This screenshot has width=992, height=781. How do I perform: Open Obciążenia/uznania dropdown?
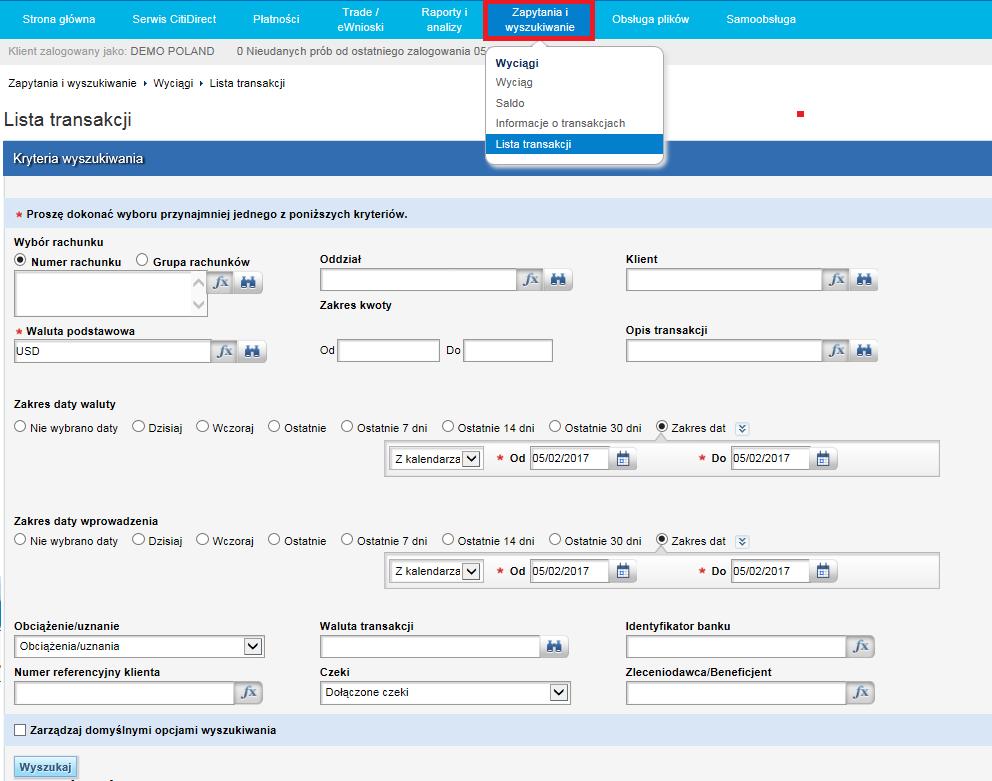click(139, 646)
